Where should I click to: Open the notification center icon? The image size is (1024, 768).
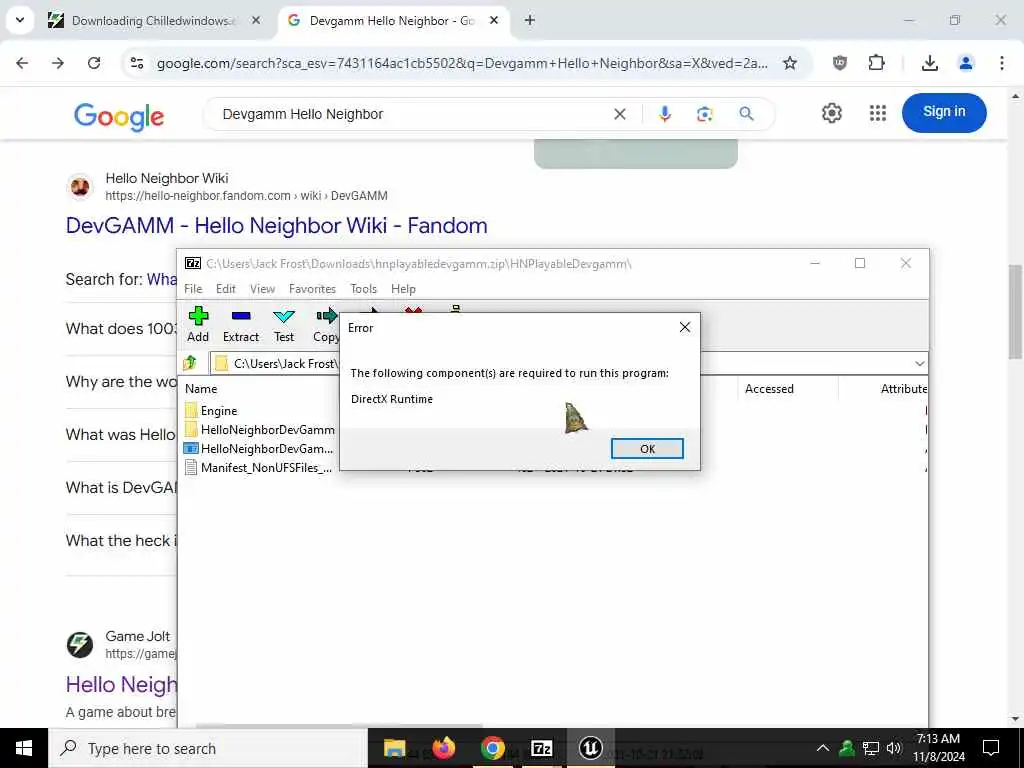(991, 748)
